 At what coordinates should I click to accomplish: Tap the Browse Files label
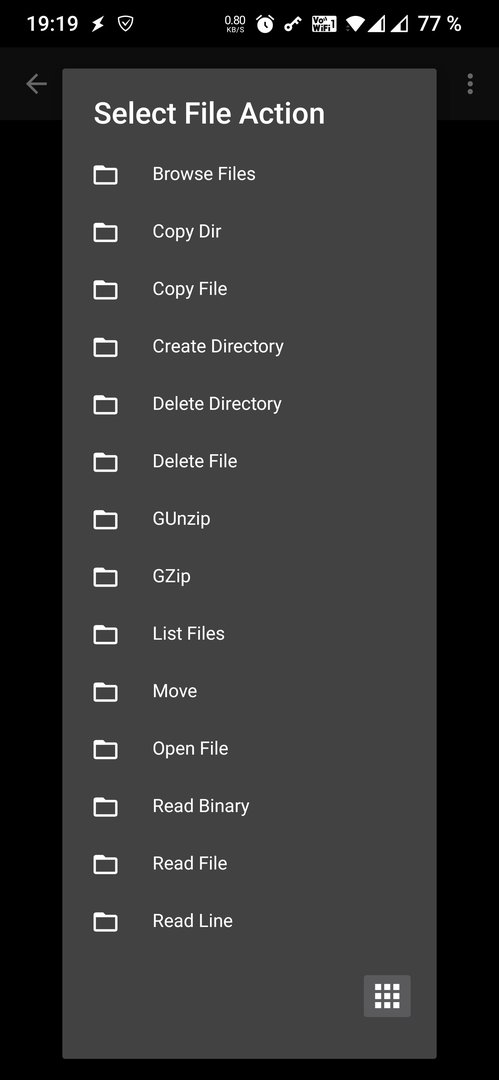coord(204,174)
